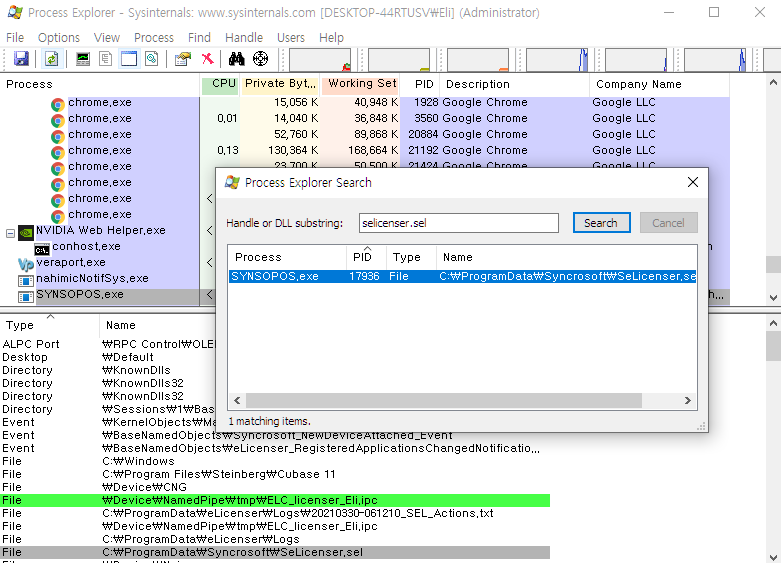This screenshot has width=781, height=563.
Task: Sort search results by Process column
Action: [x=287, y=257]
